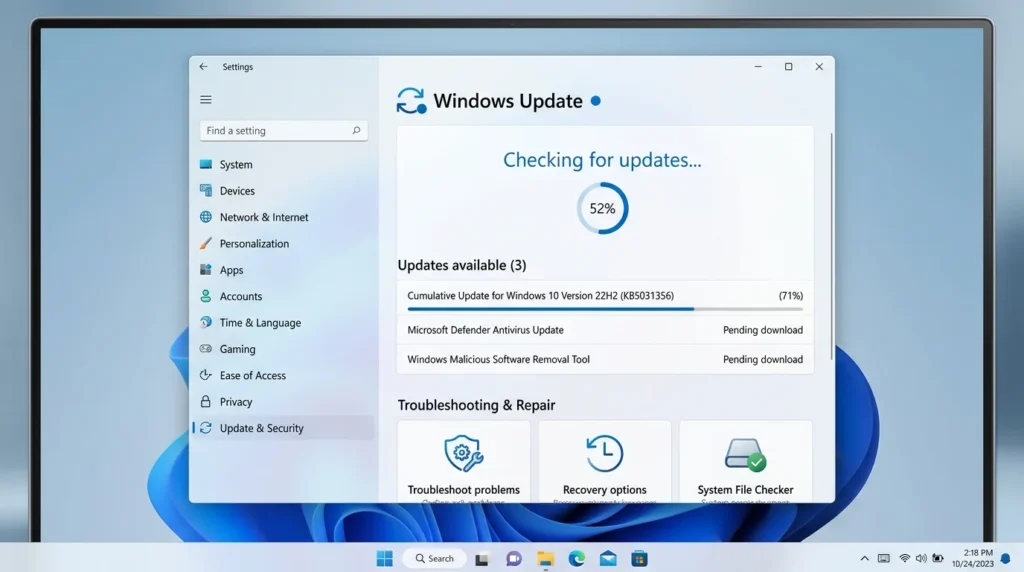This screenshot has height=572, width=1024.
Task: Click the Devices icon in sidebar
Action: click(206, 190)
